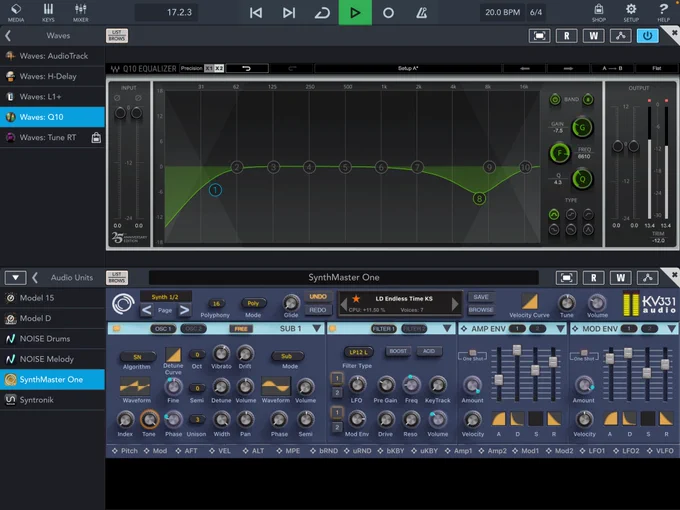Arm the record button

(388, 13)
